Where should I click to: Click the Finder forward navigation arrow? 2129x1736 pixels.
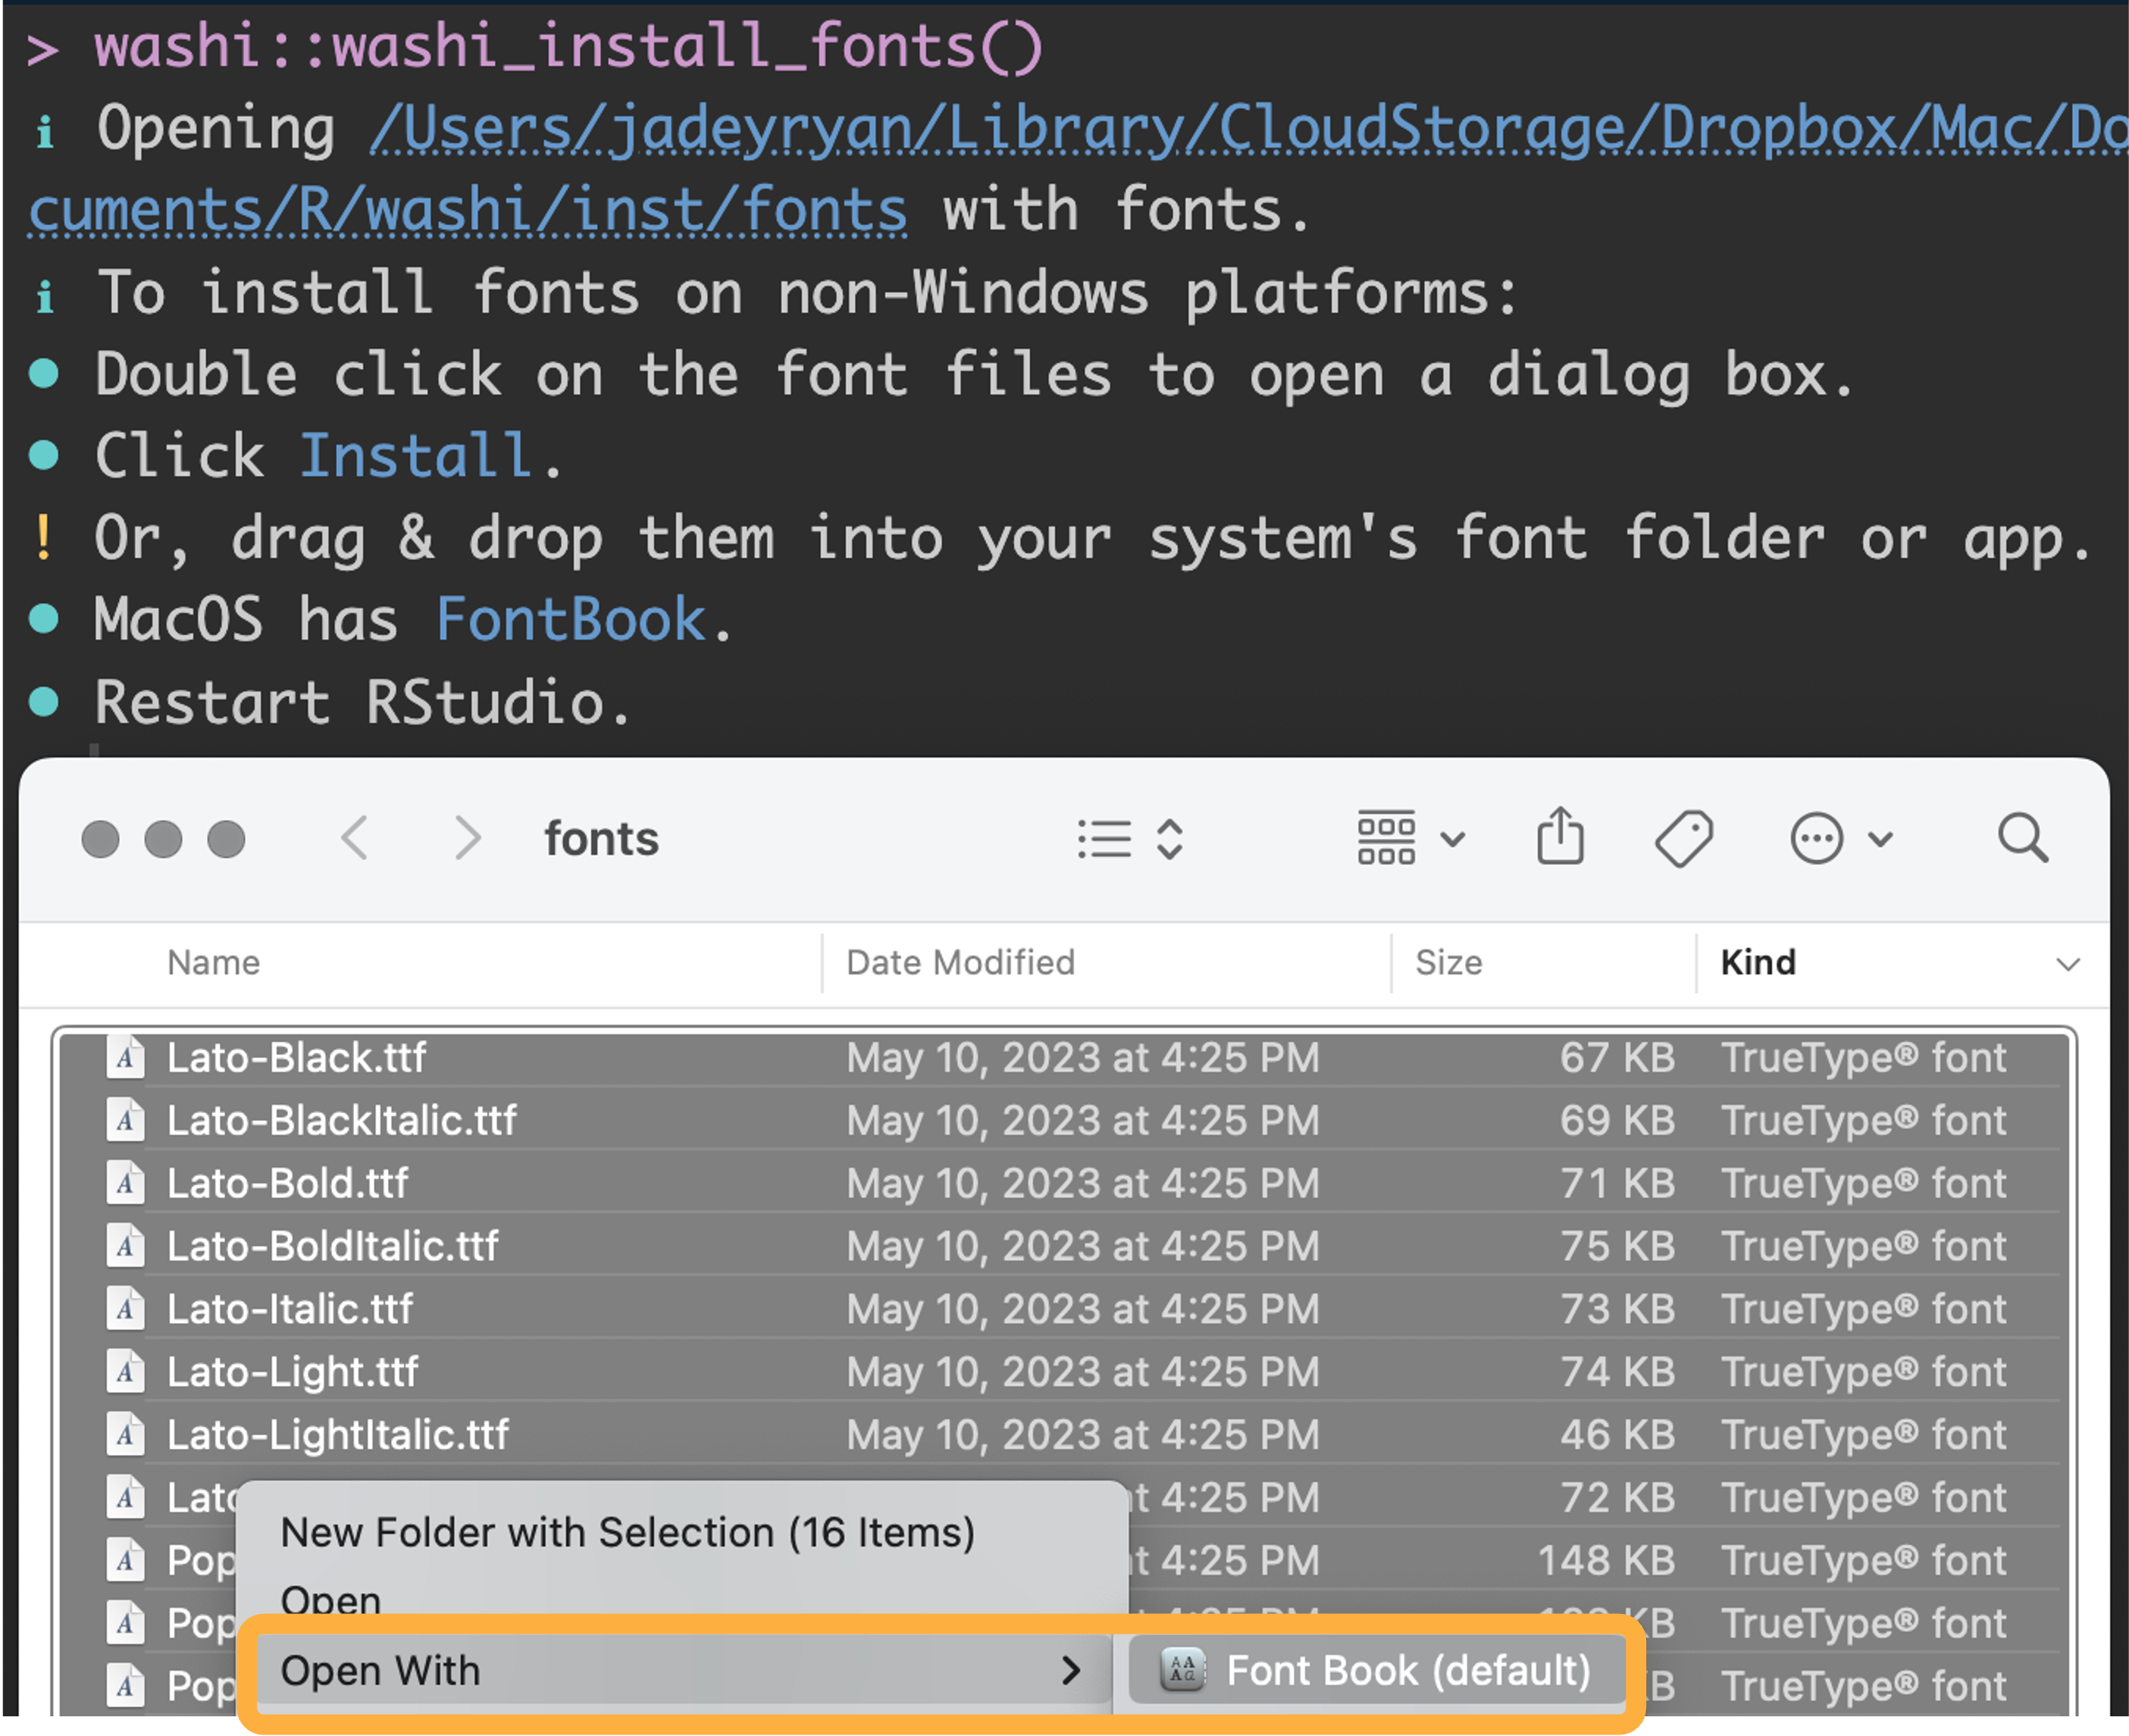pyautogui.click(x=467, y=837)
